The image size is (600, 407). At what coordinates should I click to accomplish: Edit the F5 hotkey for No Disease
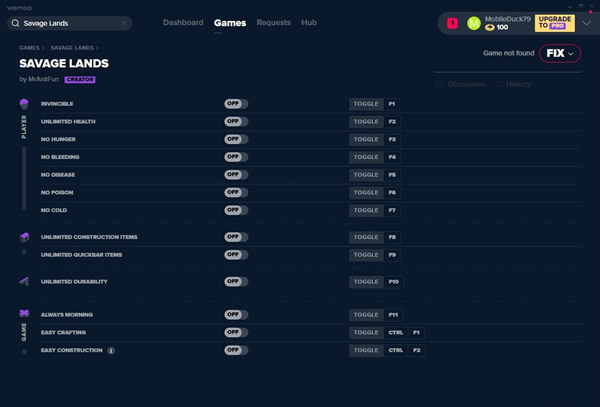point(392,175)
